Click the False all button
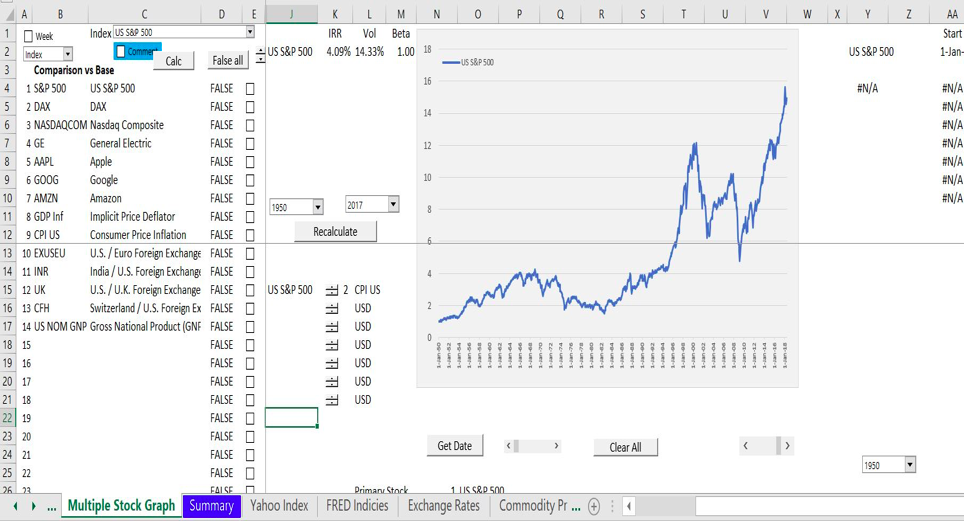Image resolution: width=969 pixels, height=521 pixels. (227, 60)
